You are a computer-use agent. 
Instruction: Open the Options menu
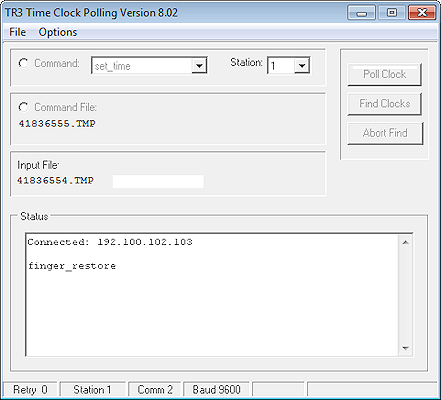coord(58,32)
